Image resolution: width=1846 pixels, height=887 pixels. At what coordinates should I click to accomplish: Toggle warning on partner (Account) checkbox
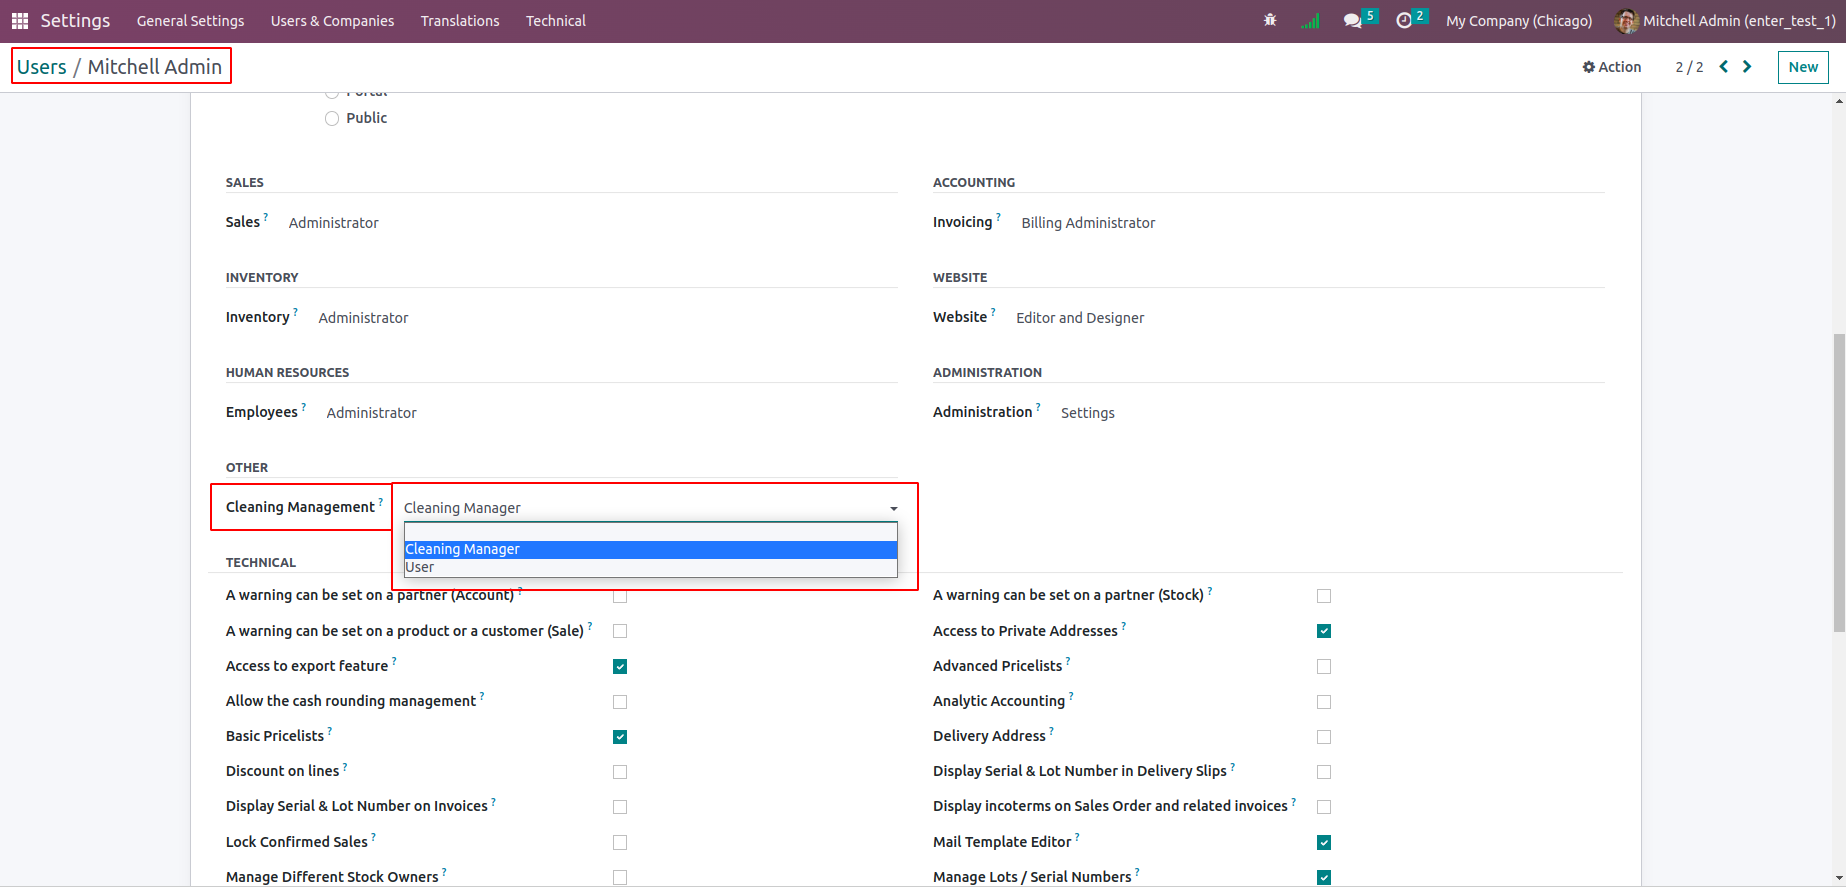pos(620,596)
